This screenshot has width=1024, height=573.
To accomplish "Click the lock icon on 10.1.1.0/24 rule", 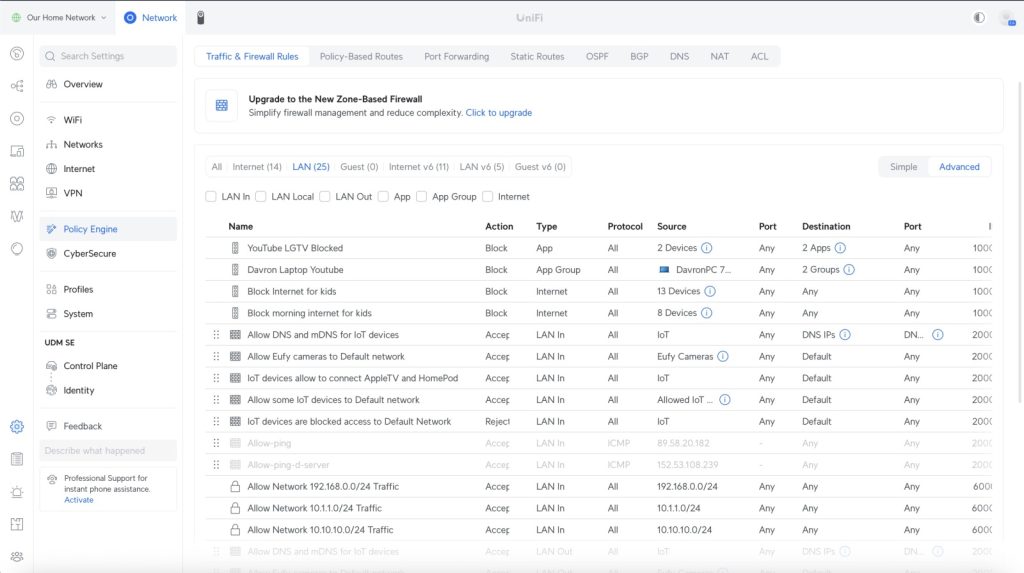I will 235,508.
